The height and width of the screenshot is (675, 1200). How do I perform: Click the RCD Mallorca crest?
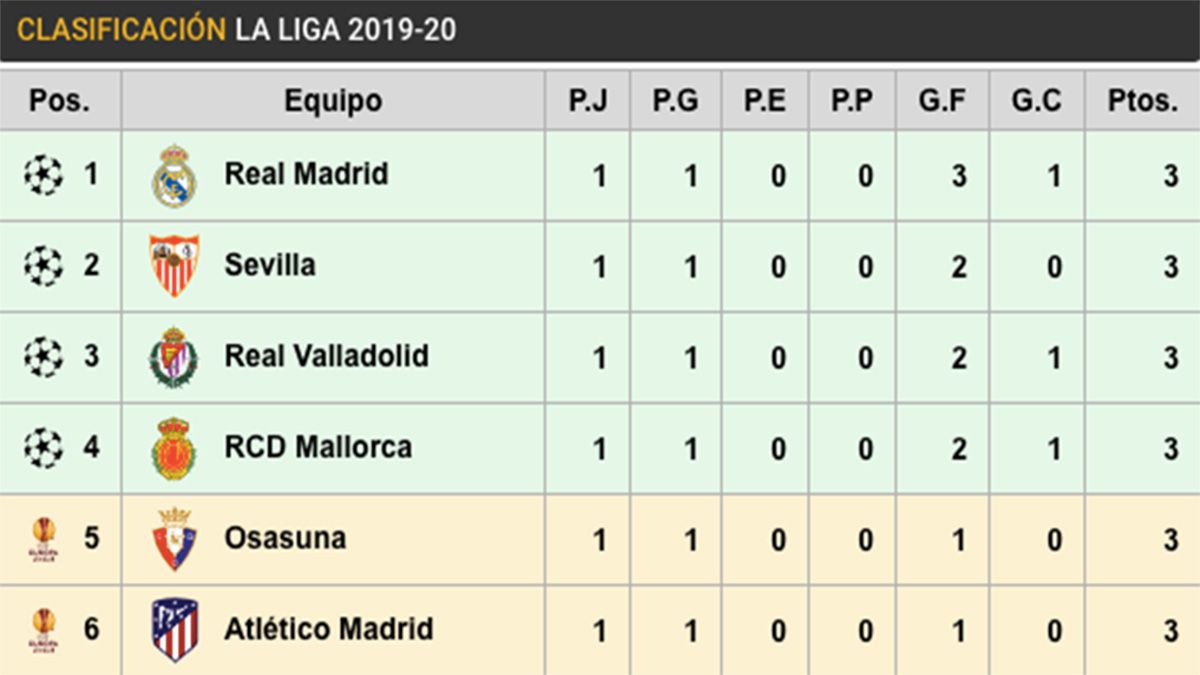tap(174, 448)
